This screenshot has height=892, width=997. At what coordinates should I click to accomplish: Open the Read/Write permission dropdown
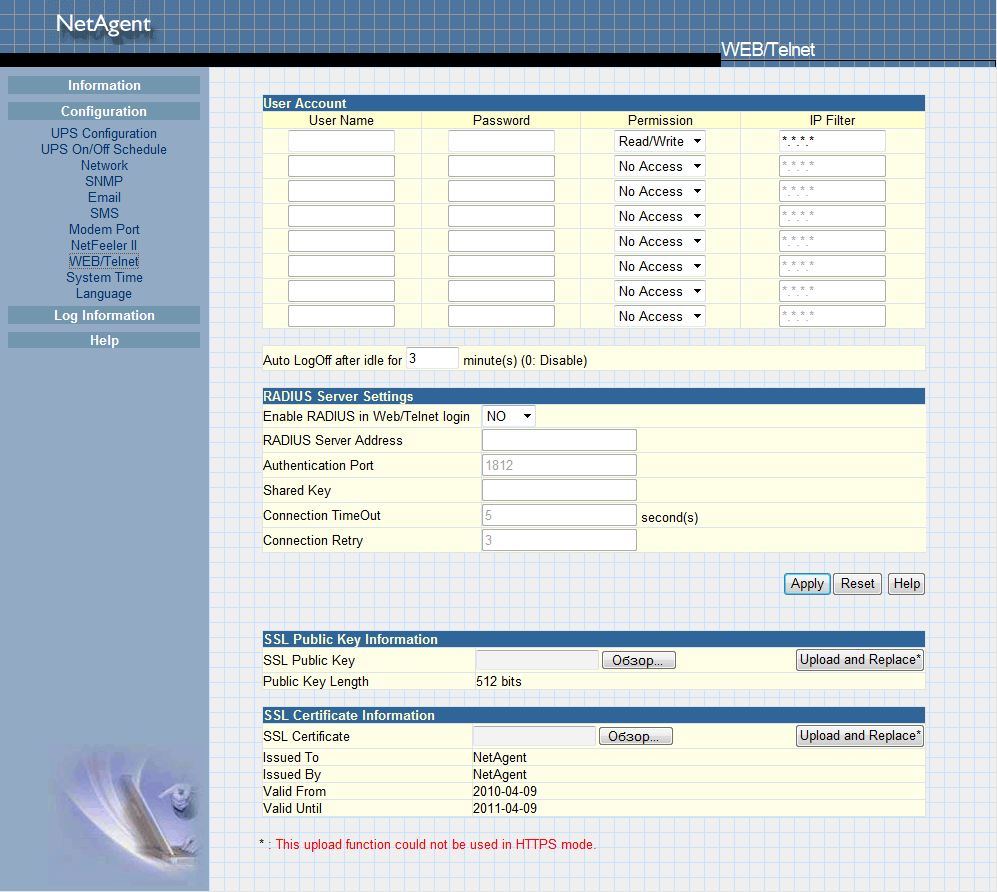(x=660, y=141)
